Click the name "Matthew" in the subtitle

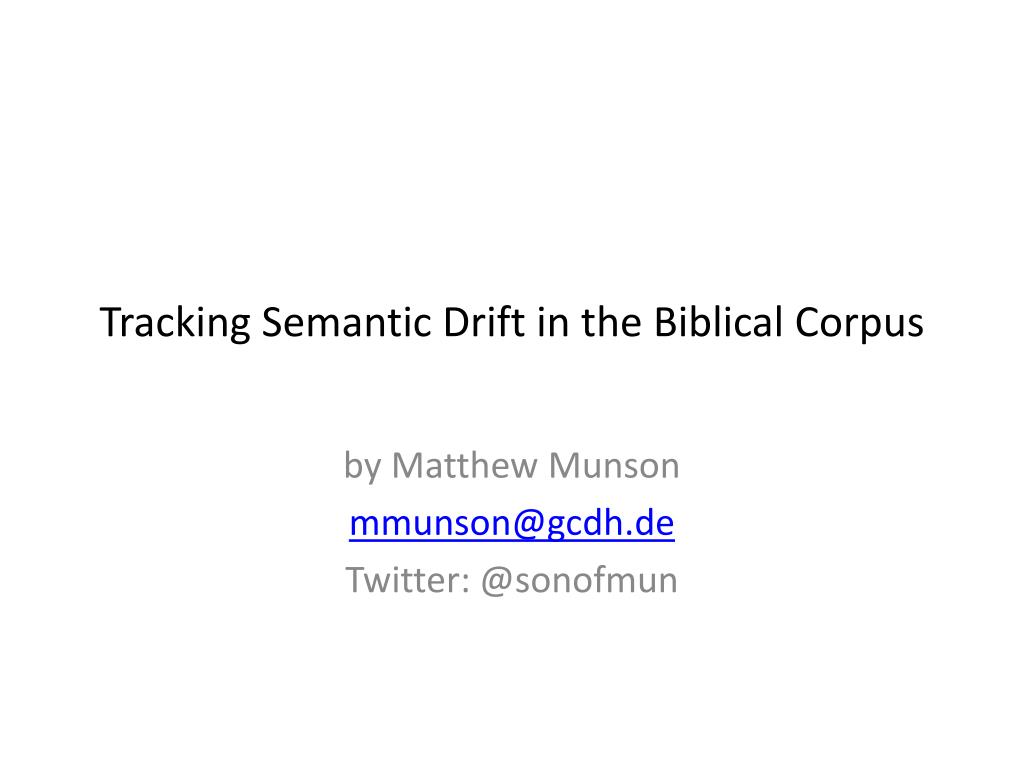tap(464, 466)
